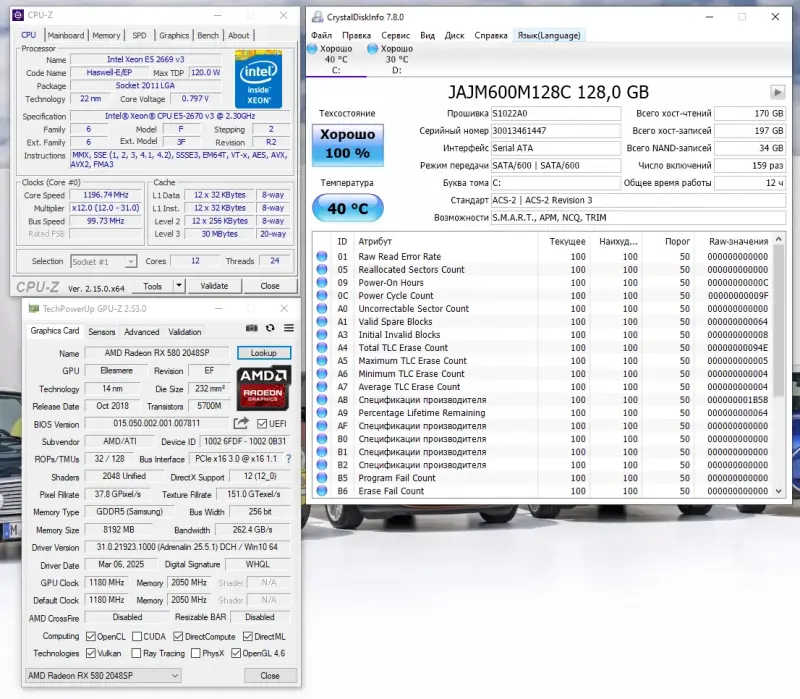The width and height of the screenshot is (800, 699).
Task: Click the GPU Name field AMD Radeon RX 580 2048SP
Action: coord(157,353)
